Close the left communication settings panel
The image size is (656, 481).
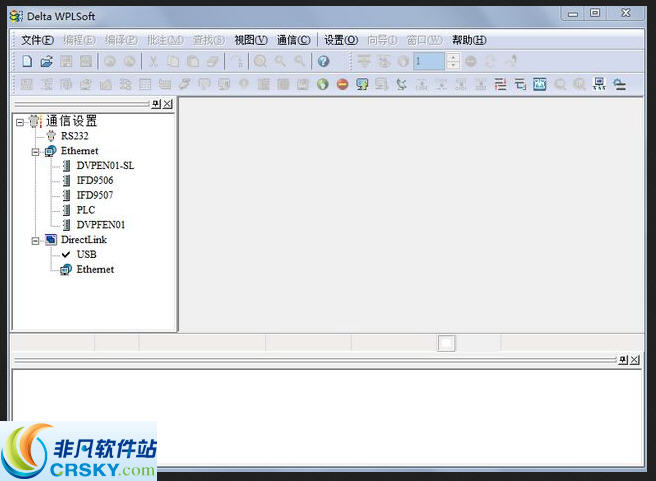[167, 104]
